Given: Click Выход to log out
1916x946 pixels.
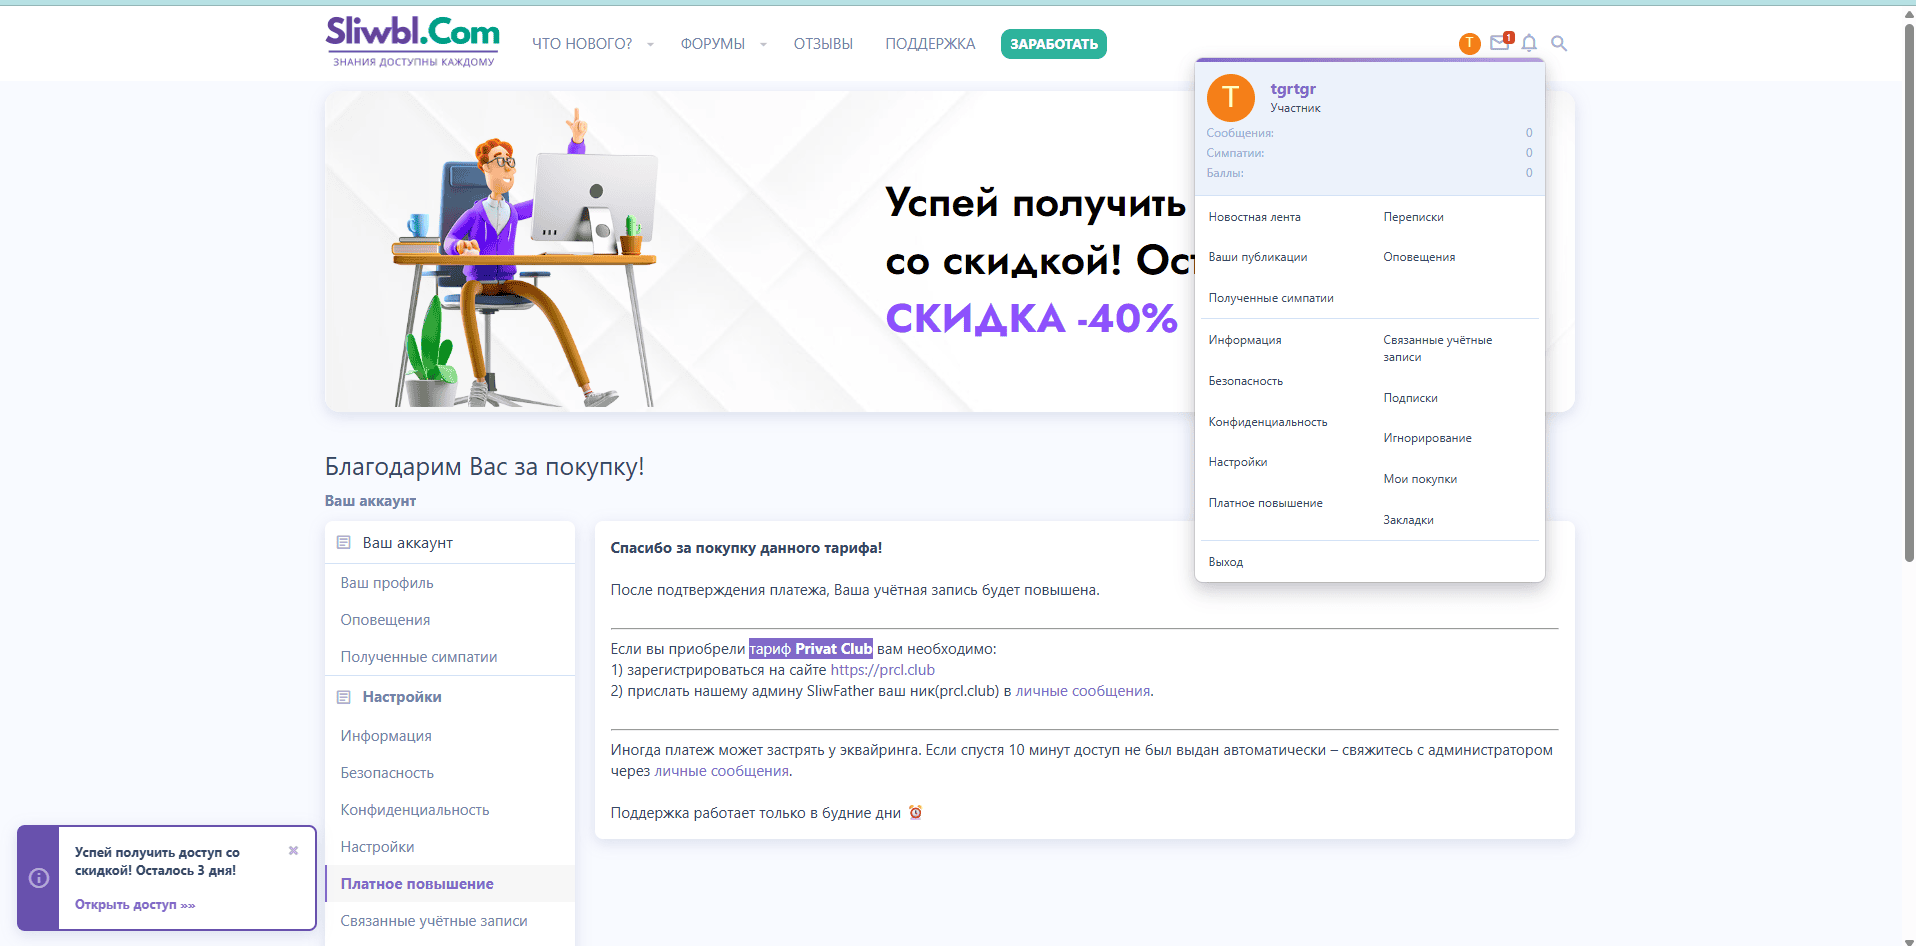Looking at the screenshot, I should (x=1225, y=562).
